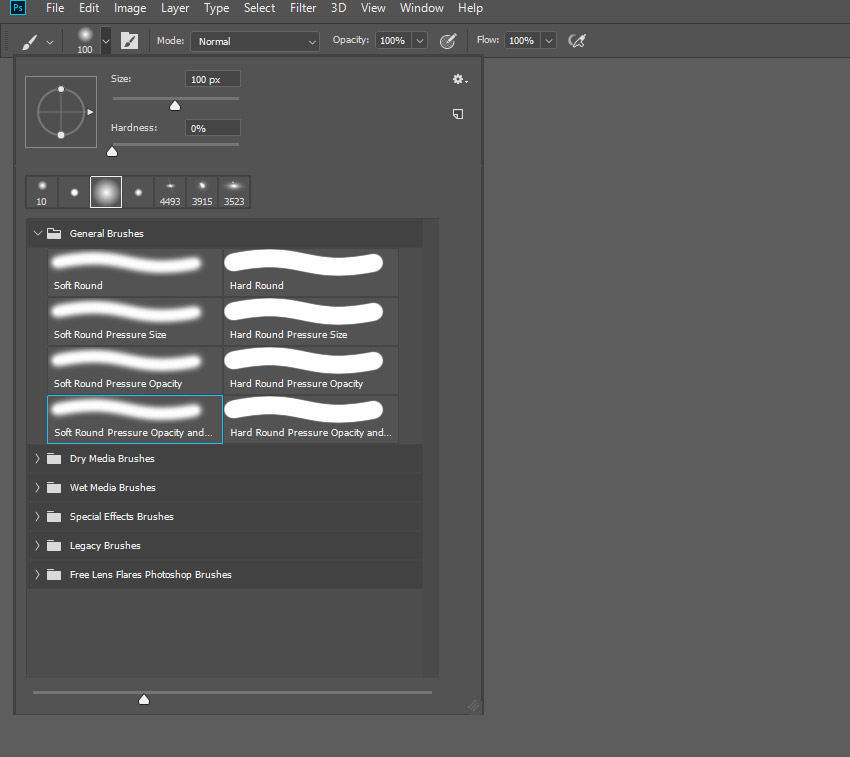Select recent brush labeled 3915
850x757 pixels.
tap(202, 192)
